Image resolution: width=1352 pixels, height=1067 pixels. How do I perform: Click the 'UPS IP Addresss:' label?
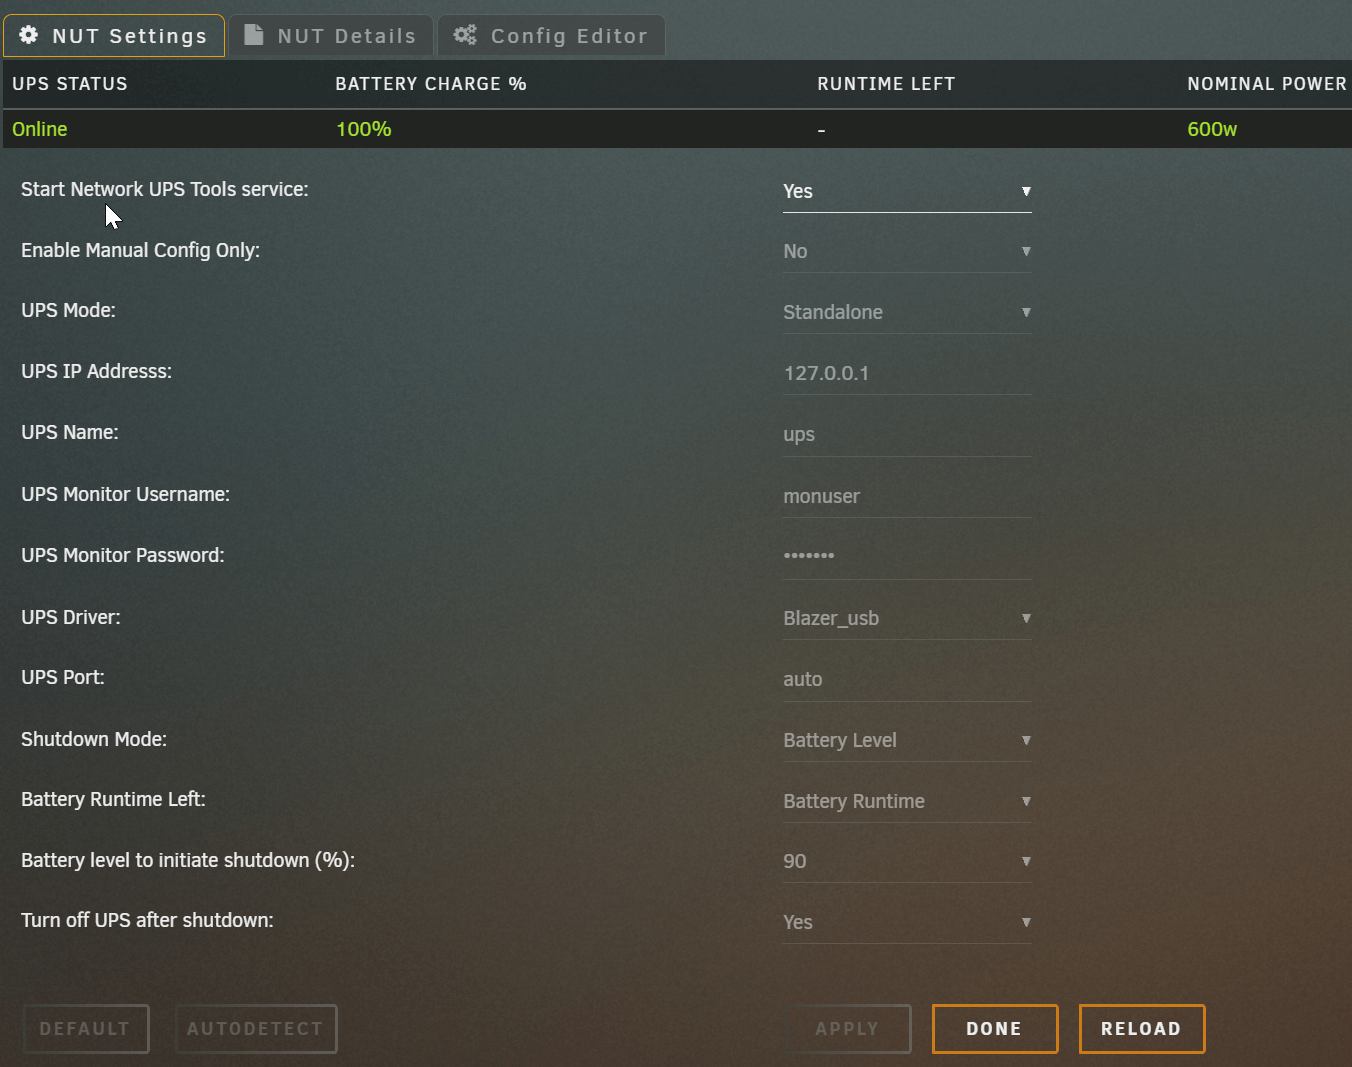point(96,371)
